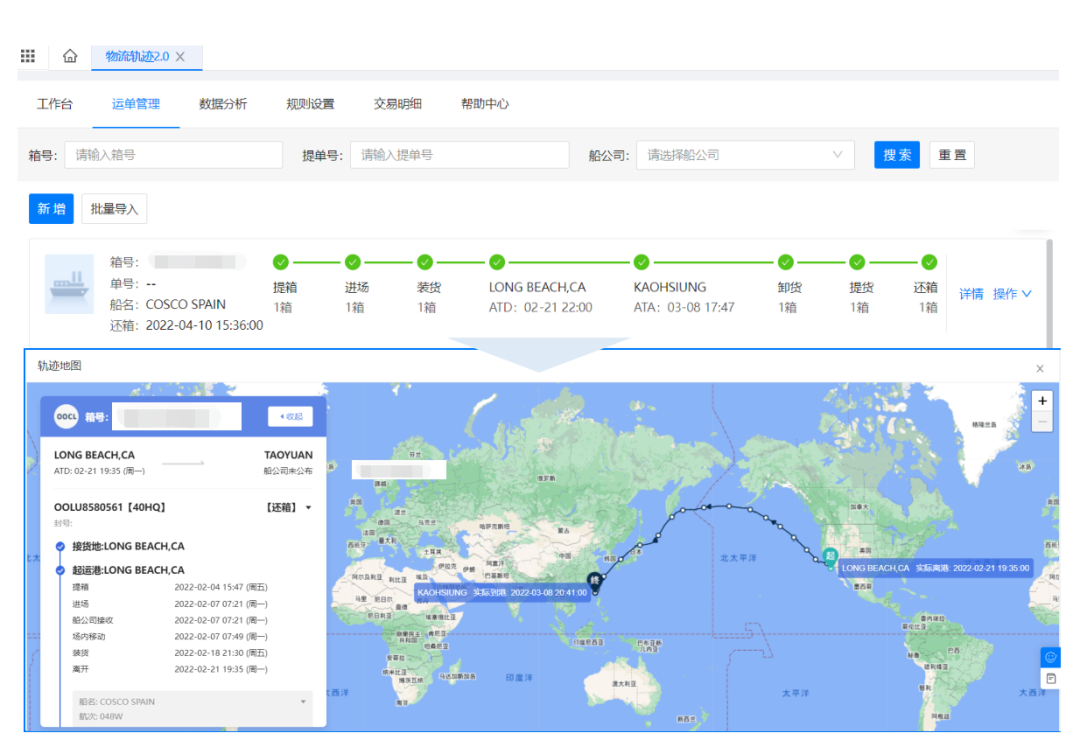Click the black destination marker at Kaohsiung
Image resolution: width=1080 pixels, height=733 pixels.
pos(595,581)
